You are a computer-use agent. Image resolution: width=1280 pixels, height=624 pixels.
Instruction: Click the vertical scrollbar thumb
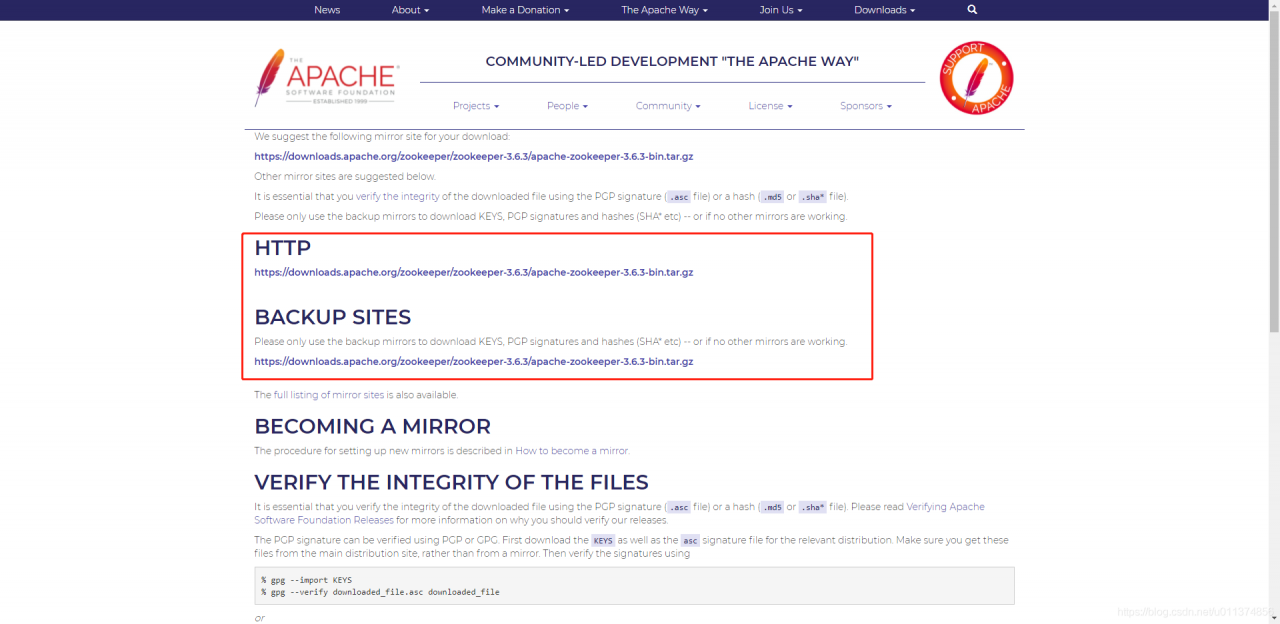coord(1273,171)
